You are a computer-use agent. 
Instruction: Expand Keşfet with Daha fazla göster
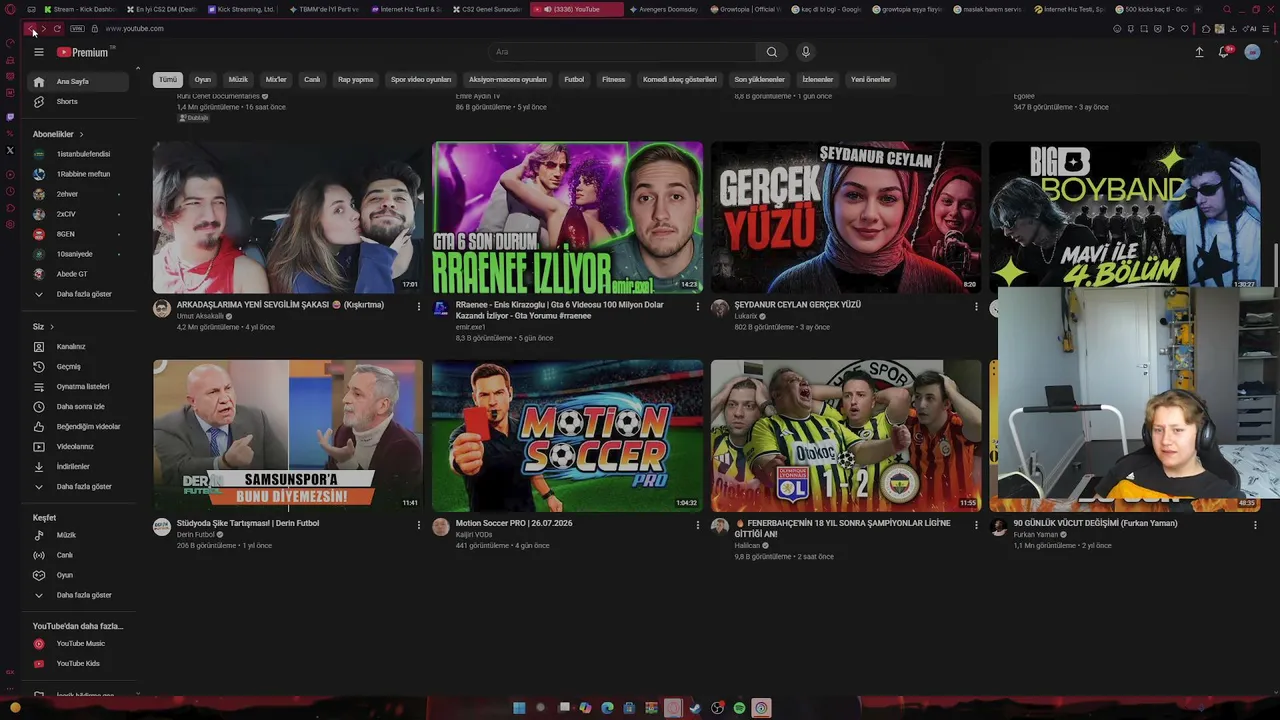pyautogui.click(x=80, y=595)
